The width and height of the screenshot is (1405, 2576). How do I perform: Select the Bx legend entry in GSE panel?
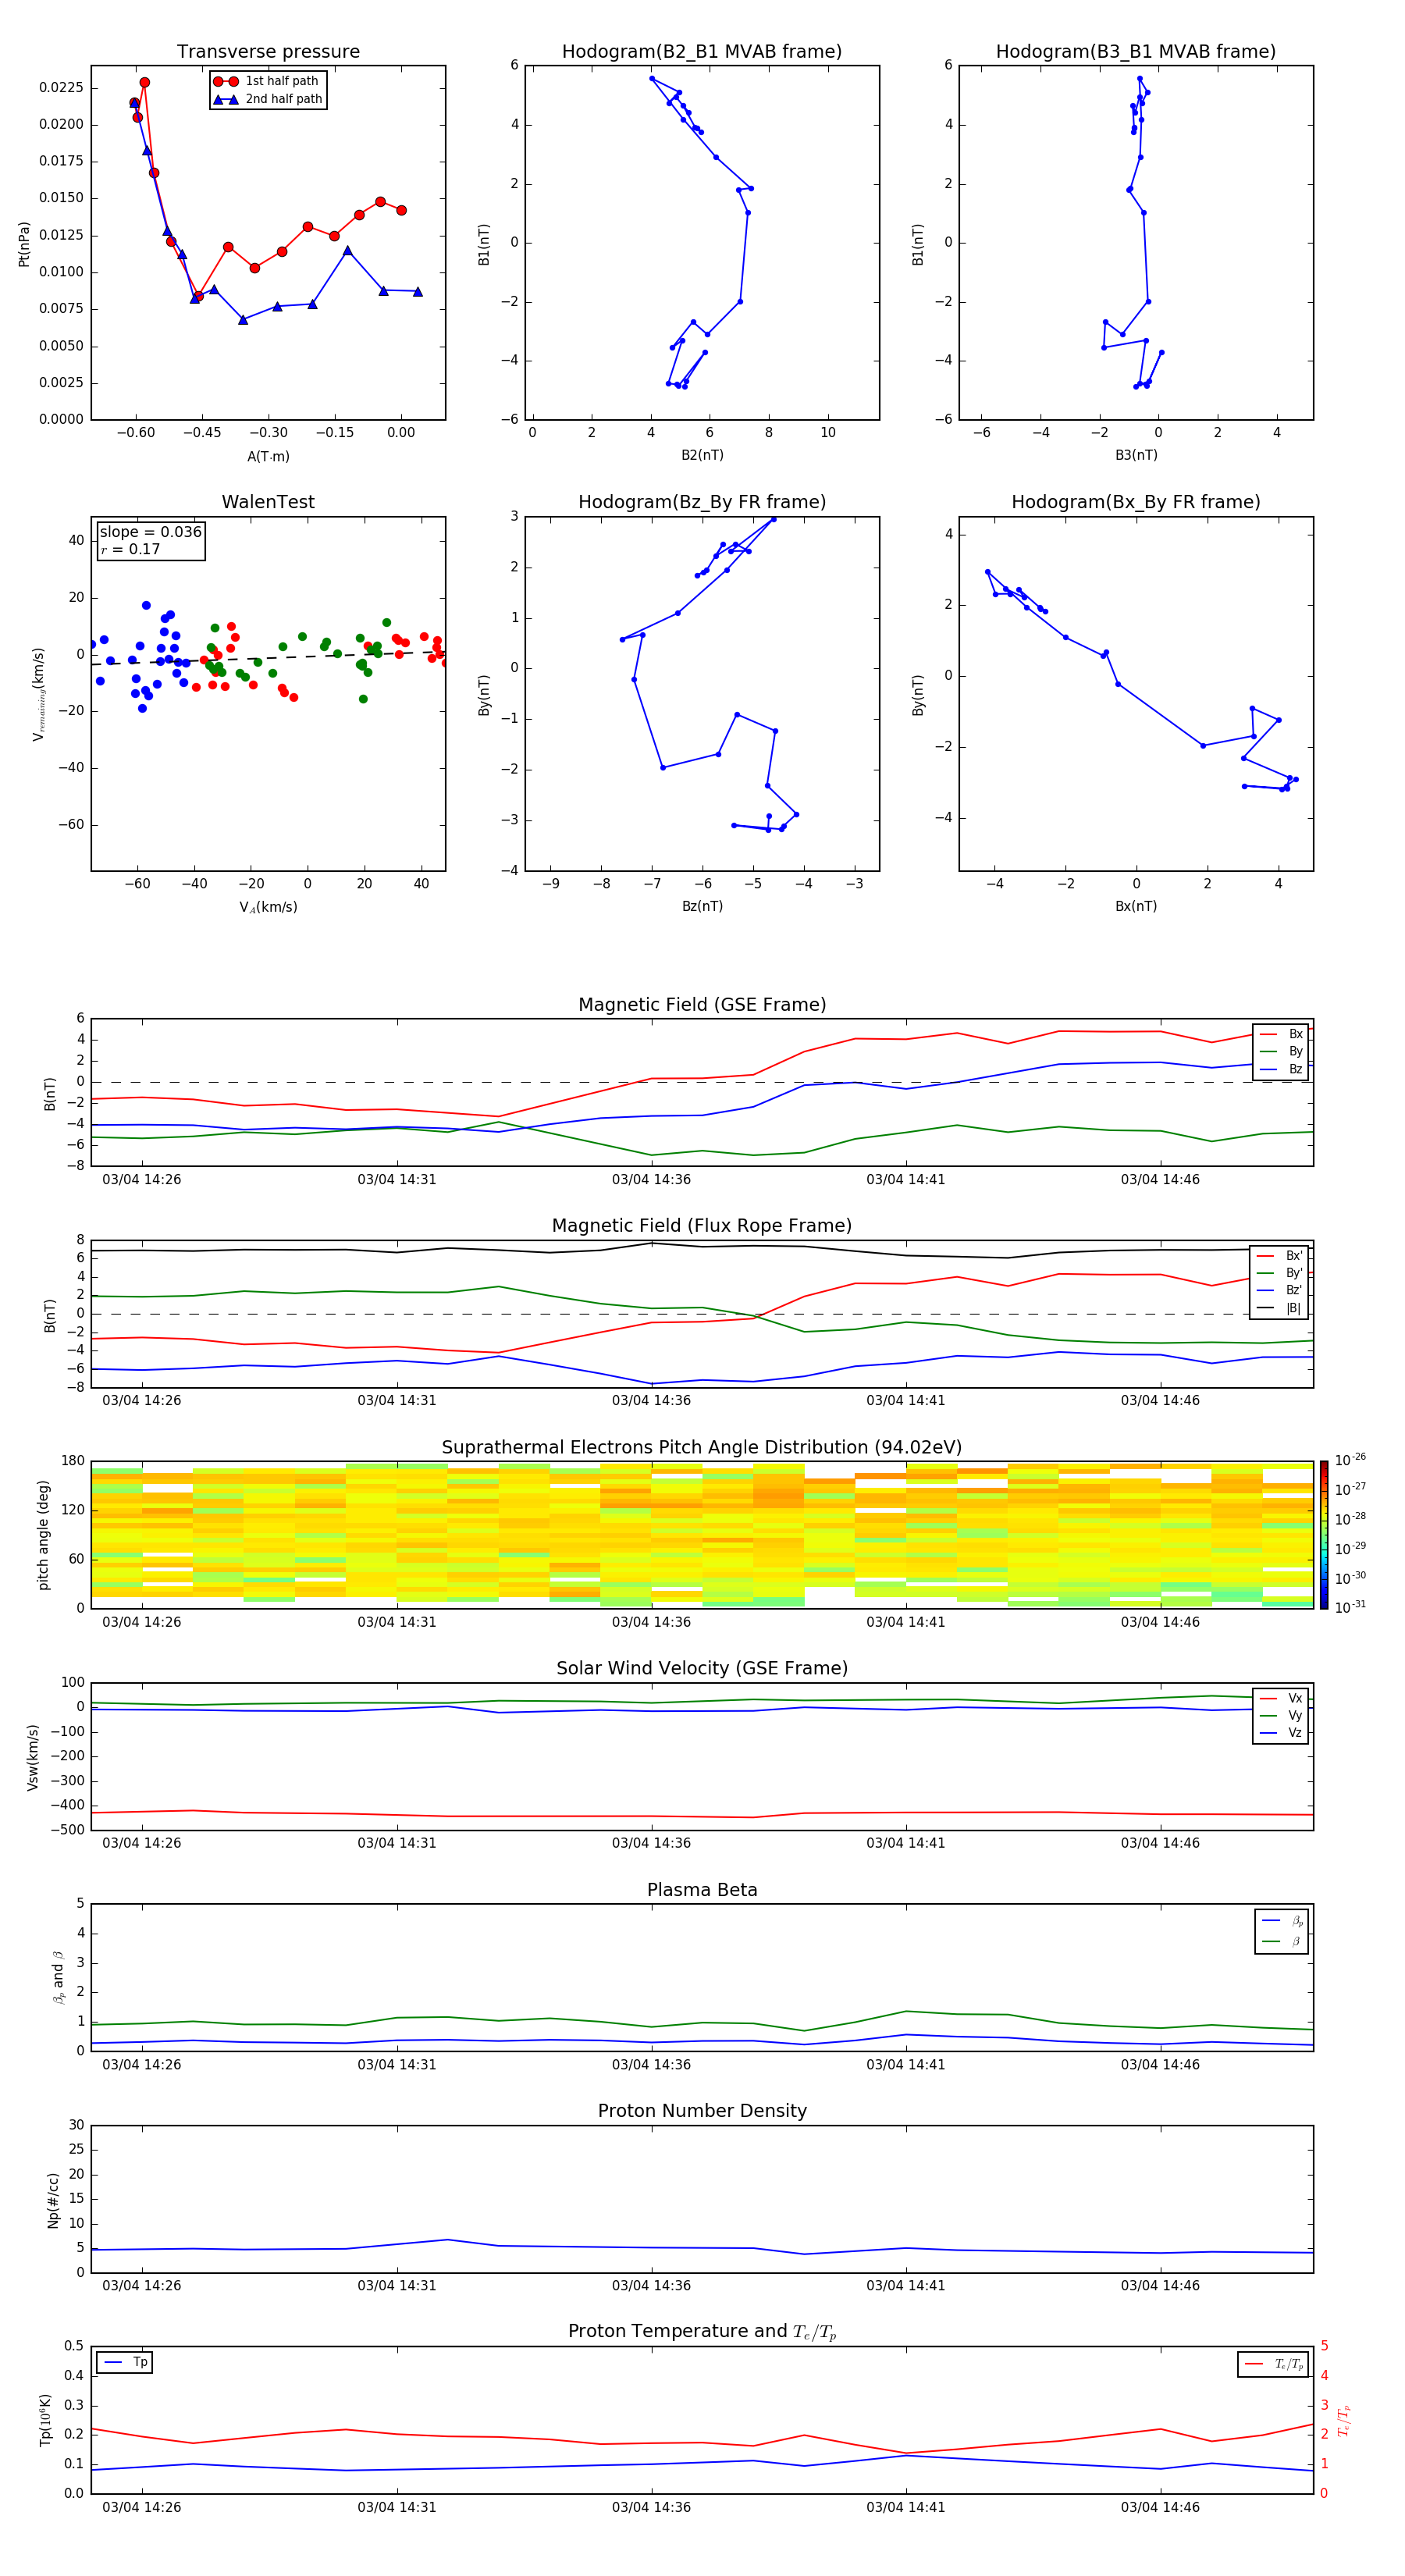pos(1281,1034)
